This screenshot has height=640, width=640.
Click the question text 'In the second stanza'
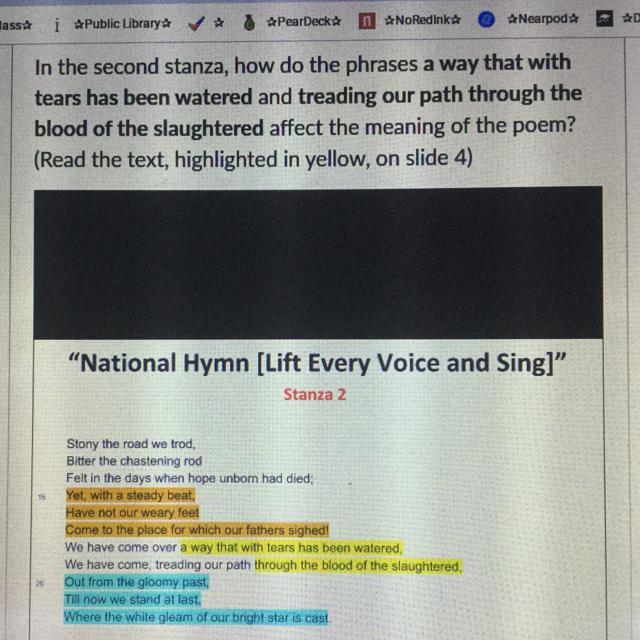click(131, 67)
